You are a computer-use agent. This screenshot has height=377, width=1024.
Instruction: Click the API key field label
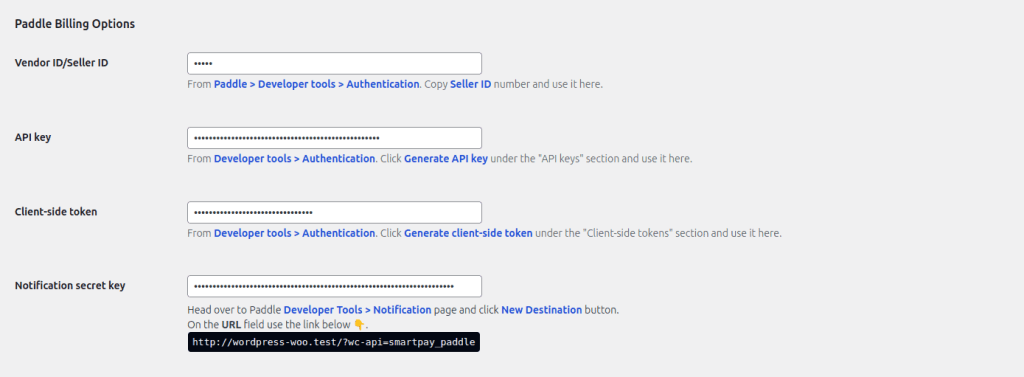(33, 137)
